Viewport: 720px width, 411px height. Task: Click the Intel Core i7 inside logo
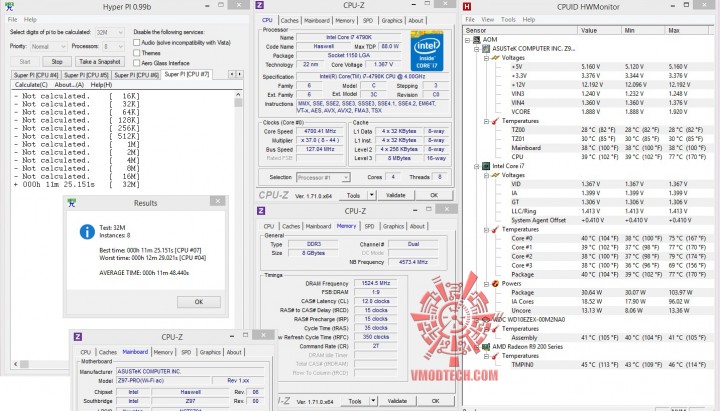point(427,51)
